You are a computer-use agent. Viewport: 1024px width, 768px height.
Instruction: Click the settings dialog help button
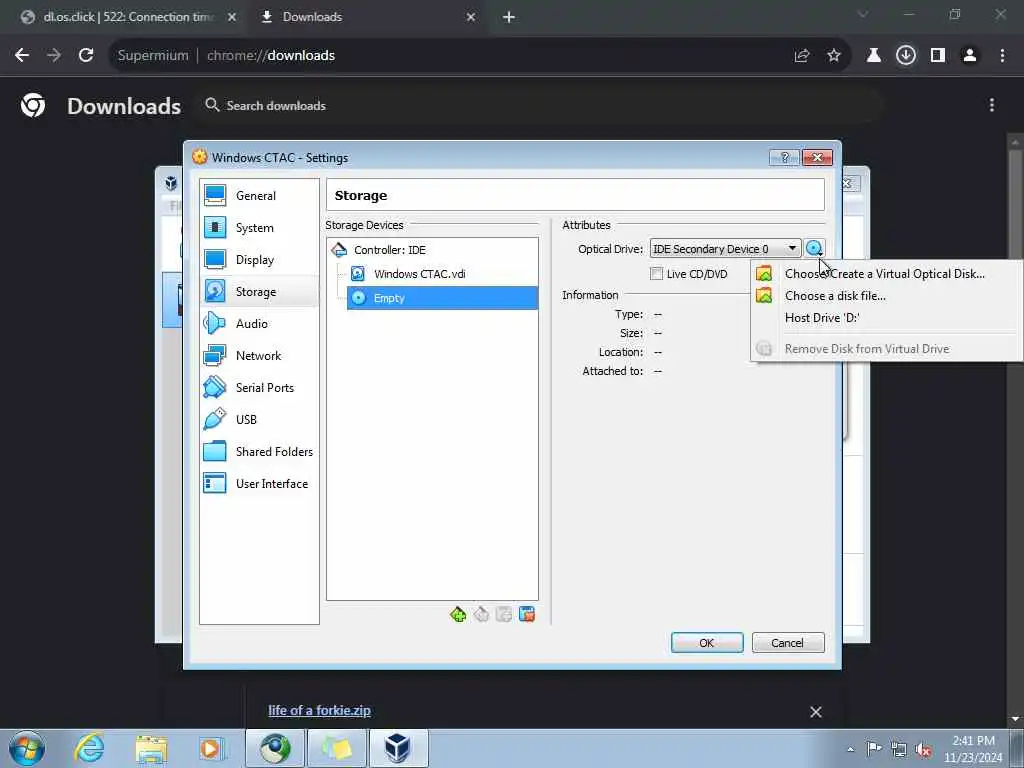[784, 157]
